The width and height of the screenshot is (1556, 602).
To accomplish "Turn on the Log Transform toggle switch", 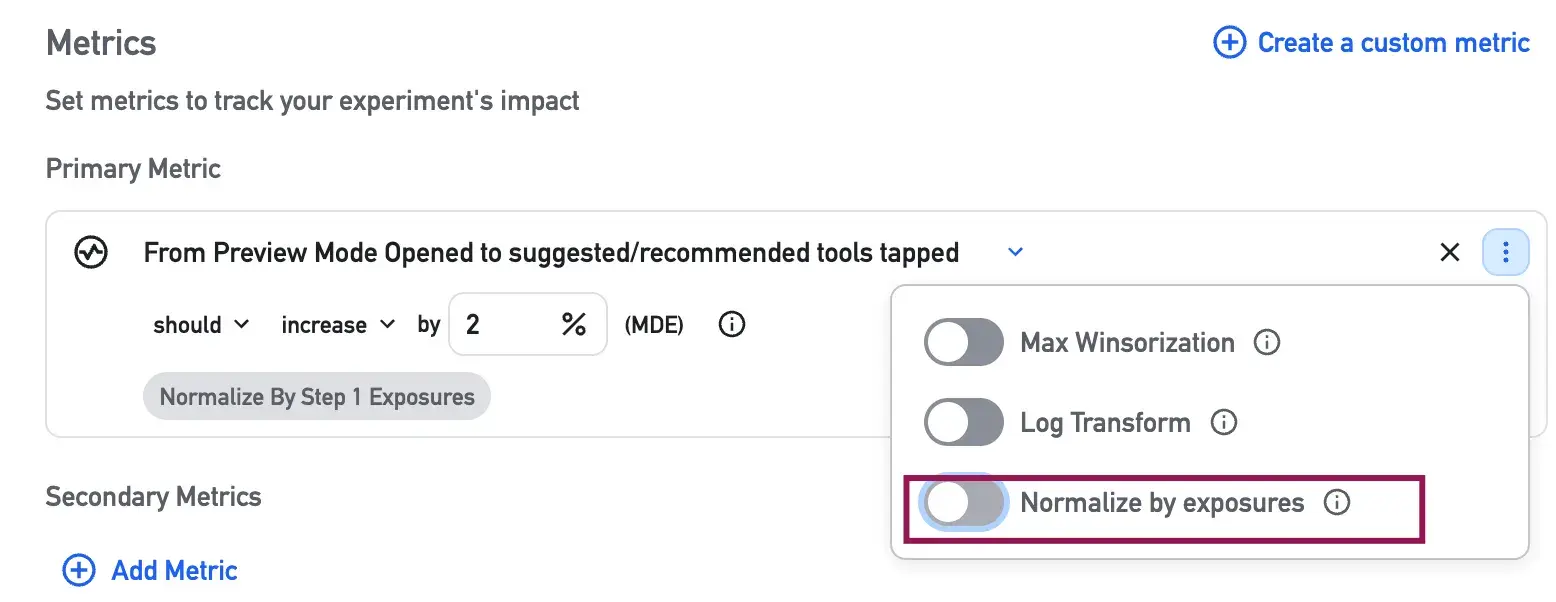I will (x=963, y=423).
